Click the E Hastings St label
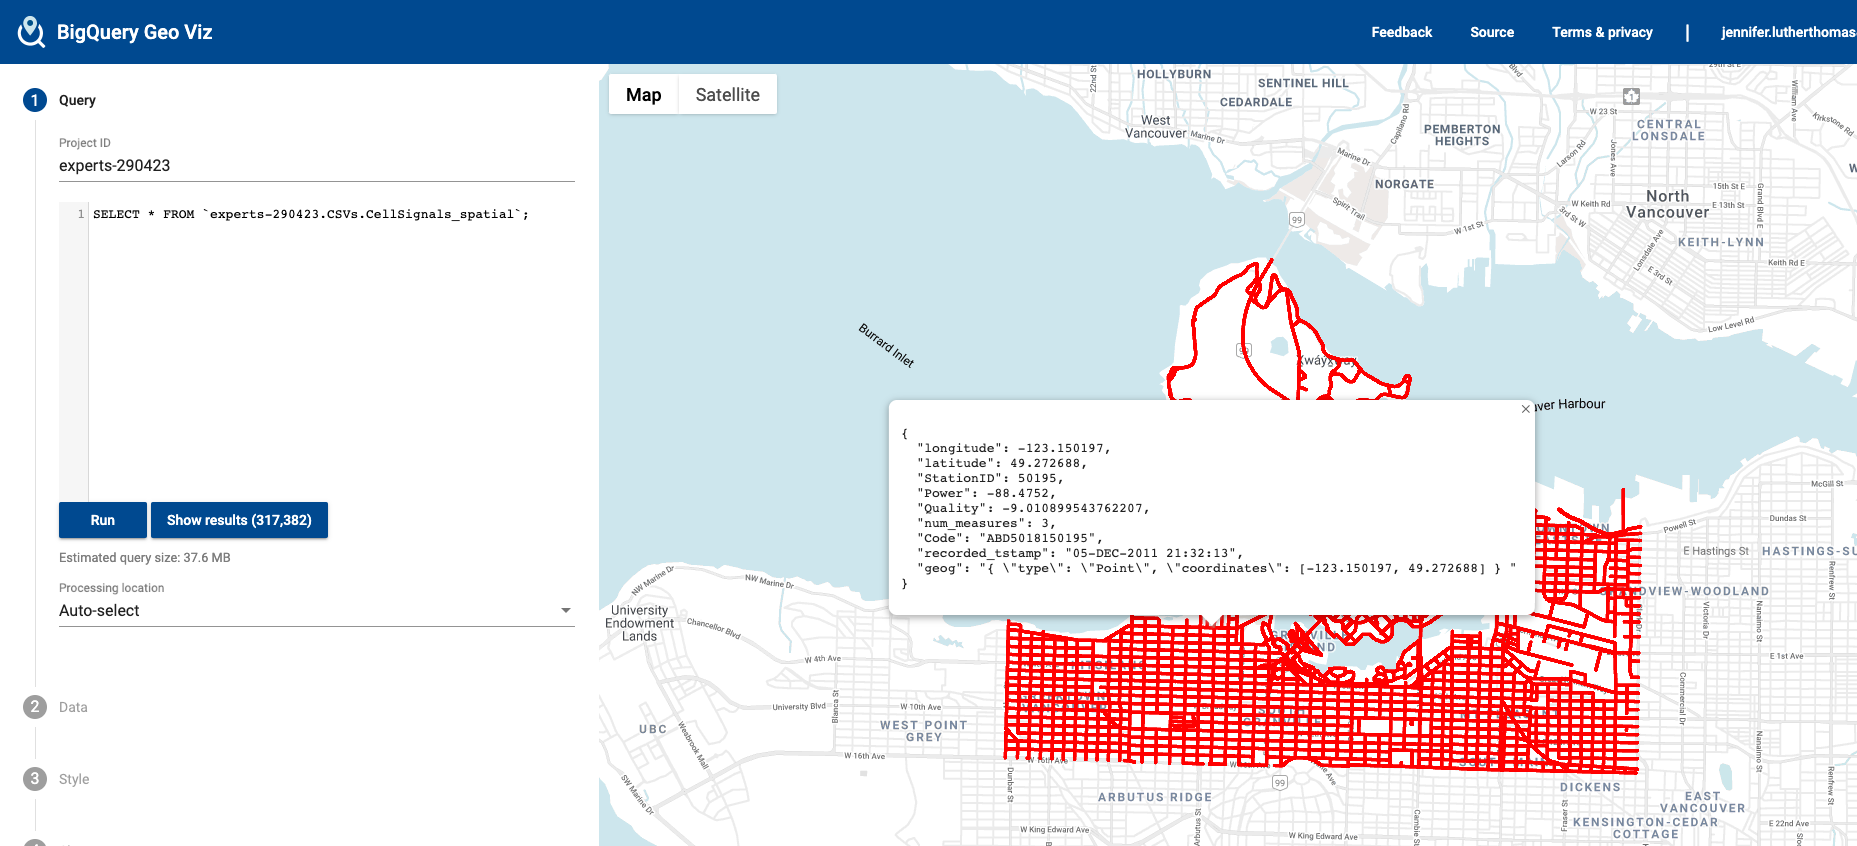Image resolution: width=1857 pixels, height=846 pixels. point(1716,551)
